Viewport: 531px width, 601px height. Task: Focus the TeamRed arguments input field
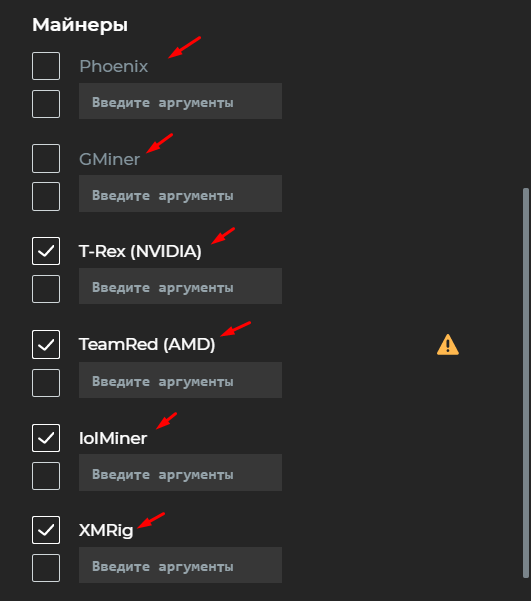click(181, 380)
